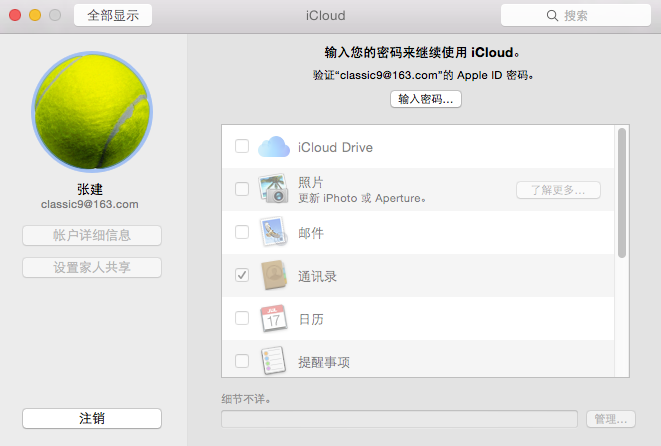Click the 提醒事项 label text

(x=324, y=362)
